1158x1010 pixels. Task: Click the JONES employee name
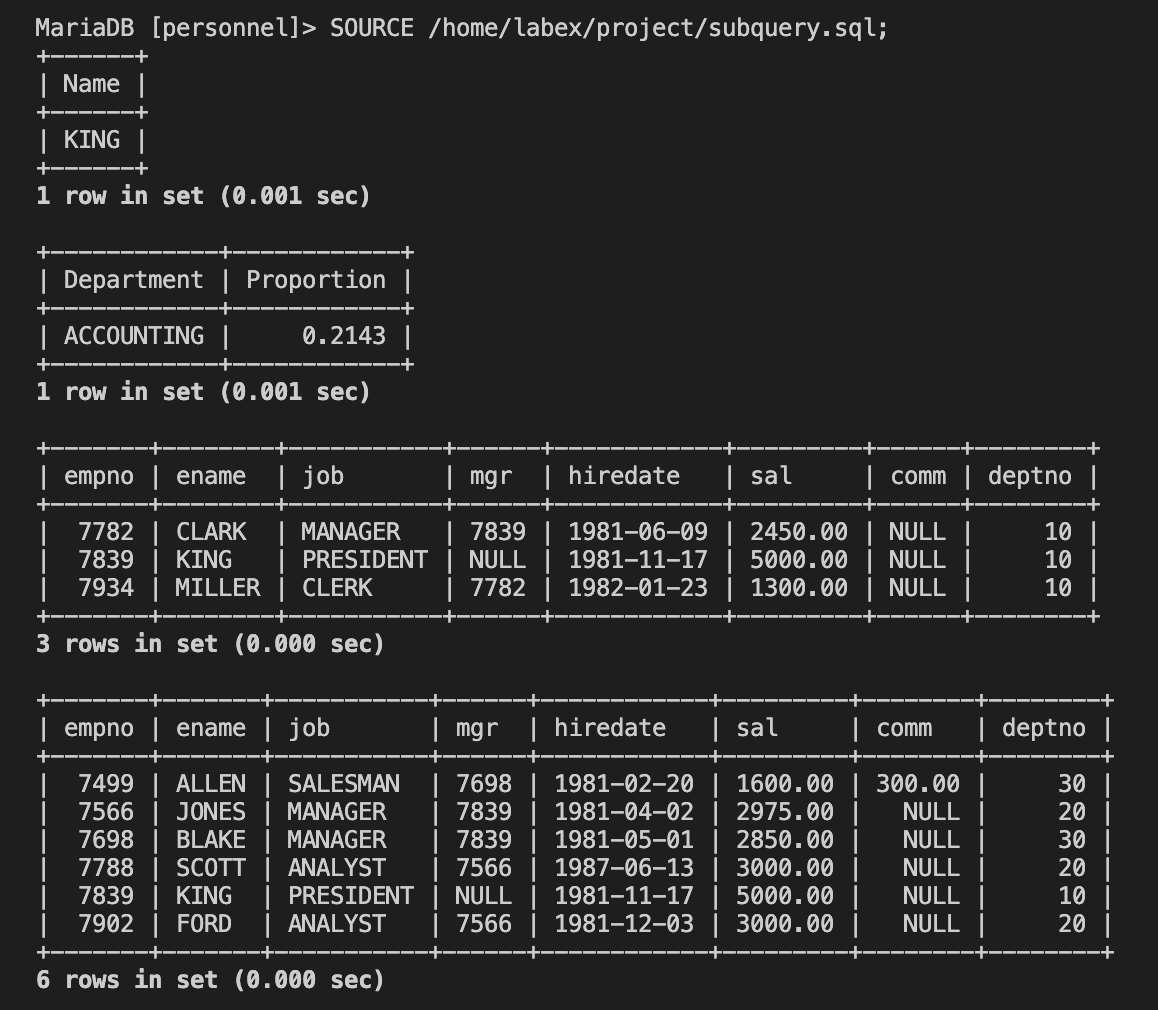(x=211, y=812)
